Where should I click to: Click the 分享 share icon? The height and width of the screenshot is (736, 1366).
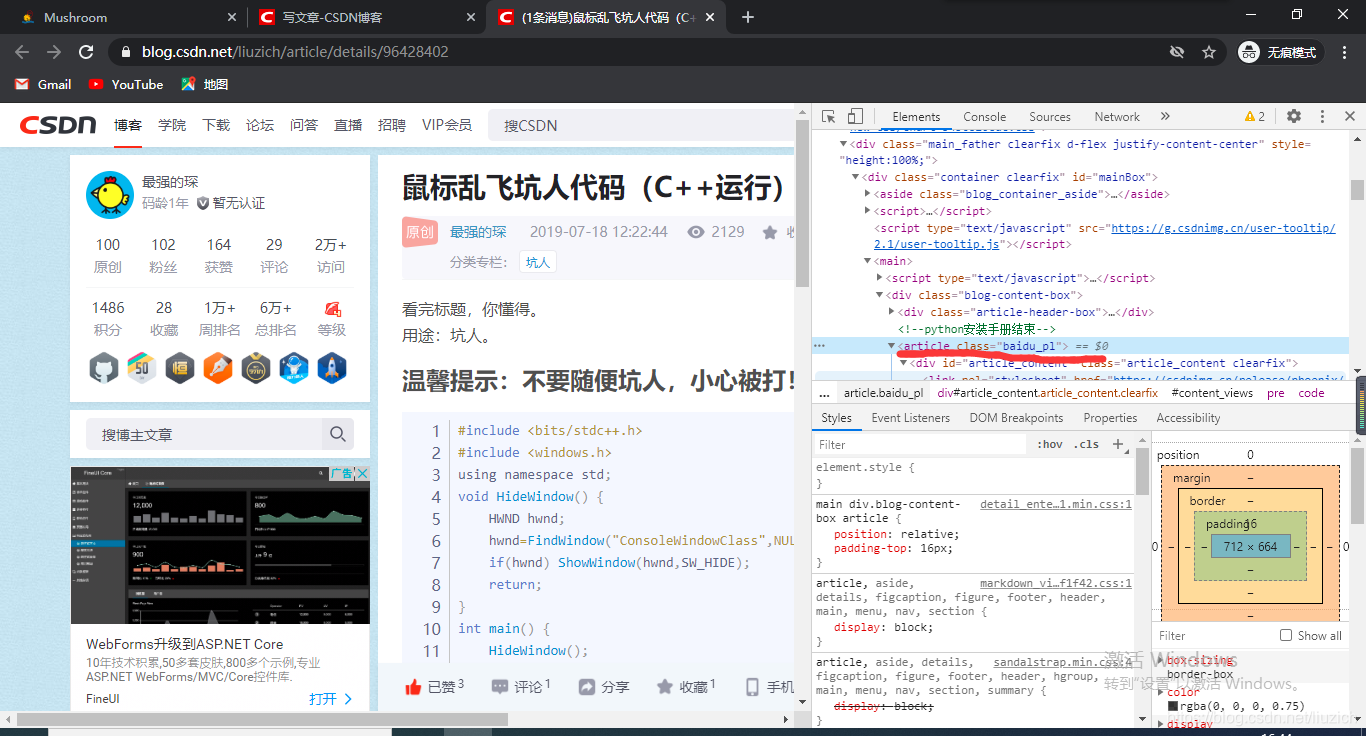[x=587, y=687]
